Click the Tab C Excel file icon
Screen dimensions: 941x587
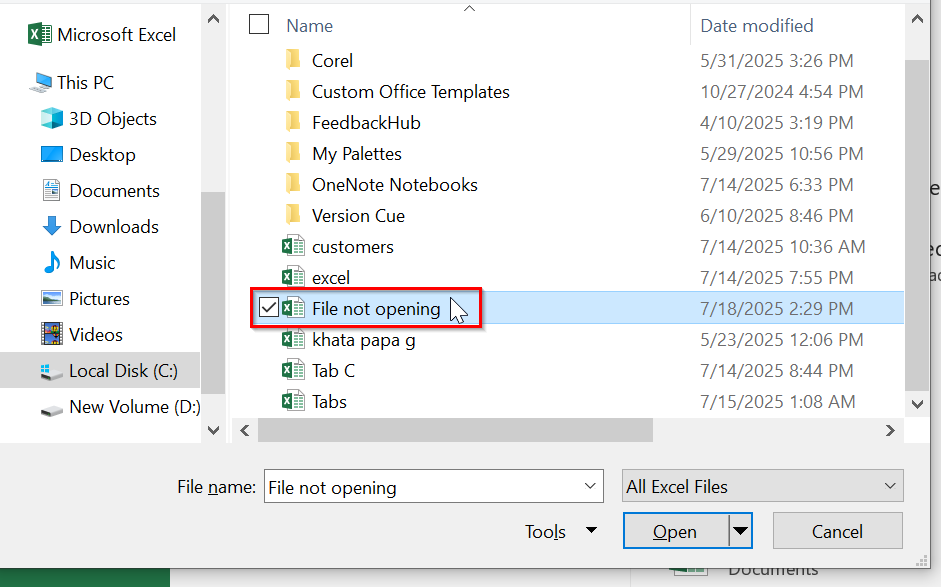click(x=293, y=370)
